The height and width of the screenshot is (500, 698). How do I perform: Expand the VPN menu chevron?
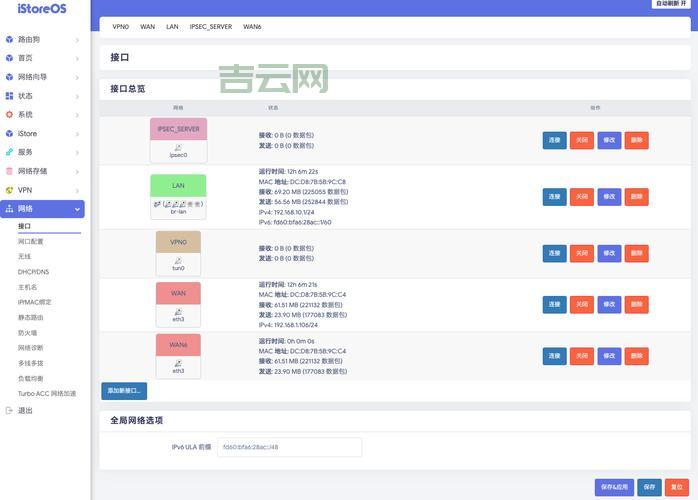click(x=77, y=191)
